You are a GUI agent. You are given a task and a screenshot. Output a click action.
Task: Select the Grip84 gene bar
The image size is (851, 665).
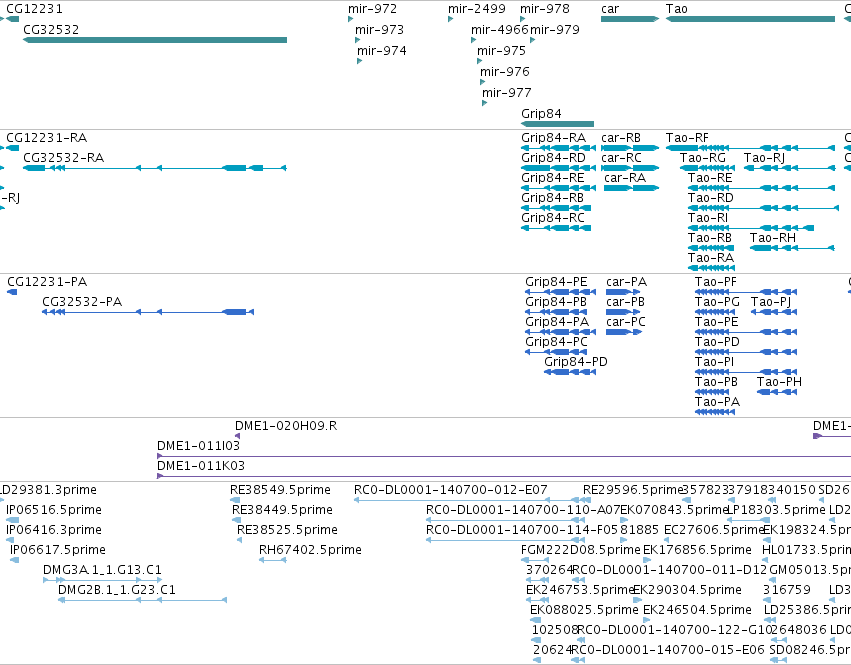tap(557, 124)
